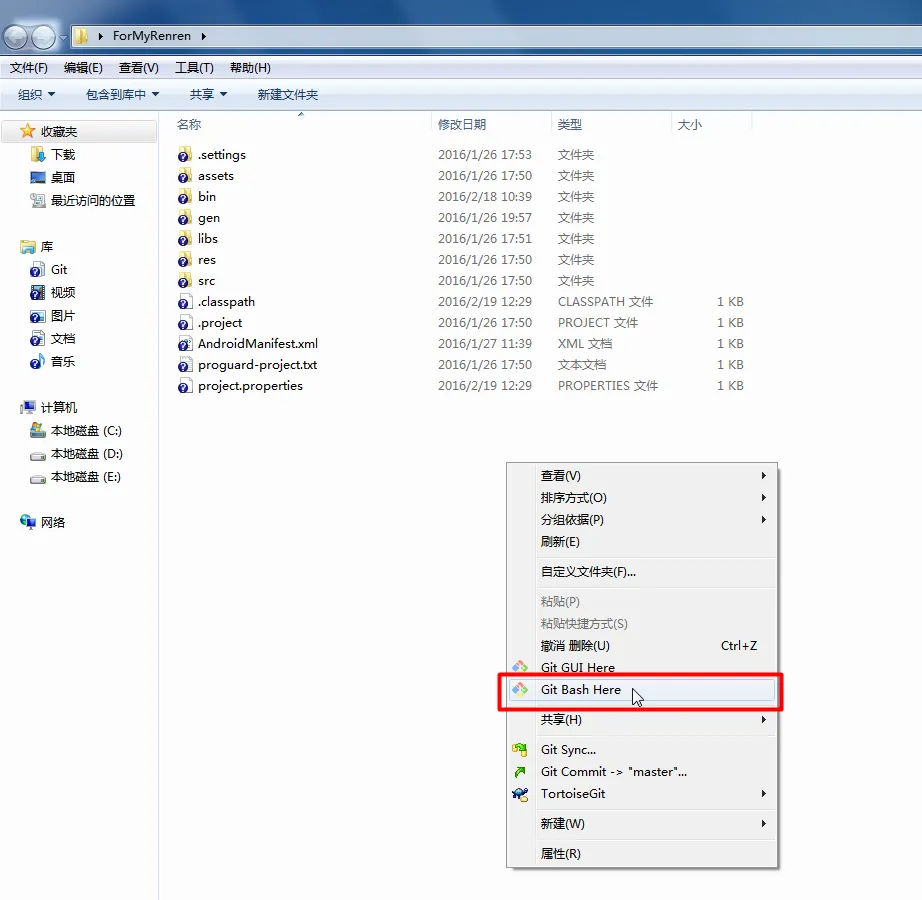Open the Tools menu (工具)
Viewport: 922px width, 900px height.
194,68
